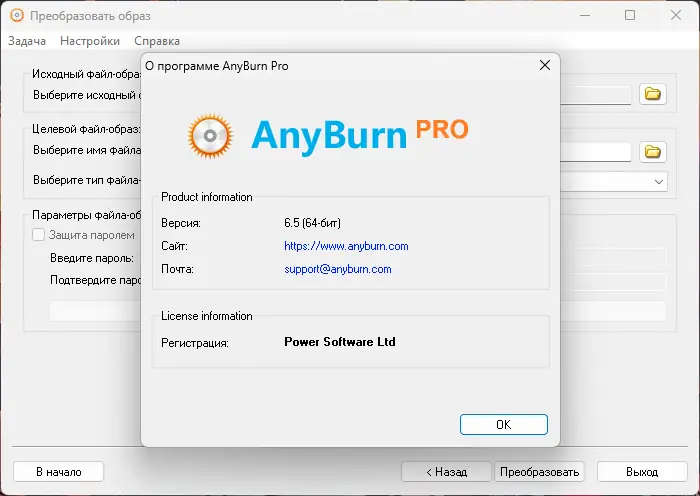
Task: Open the Задача menu
Action: (27, 41)
